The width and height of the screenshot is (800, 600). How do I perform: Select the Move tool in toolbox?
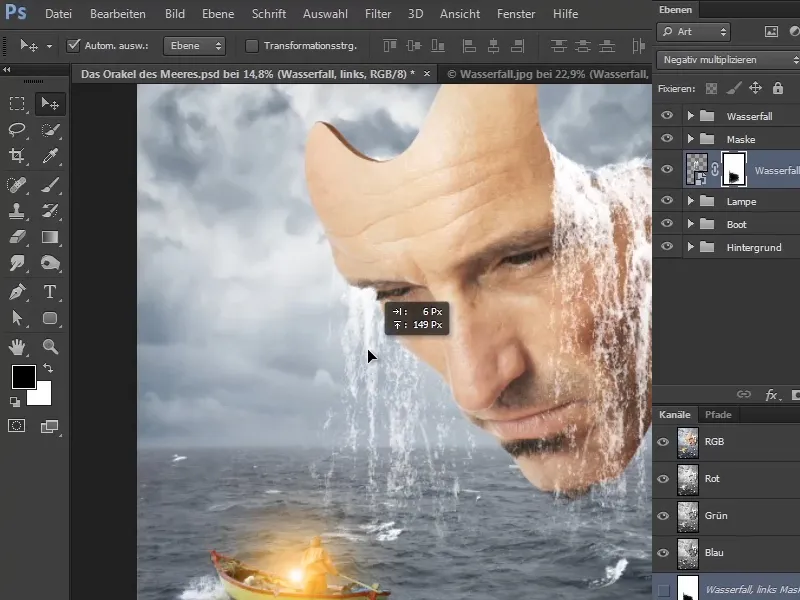50,104
